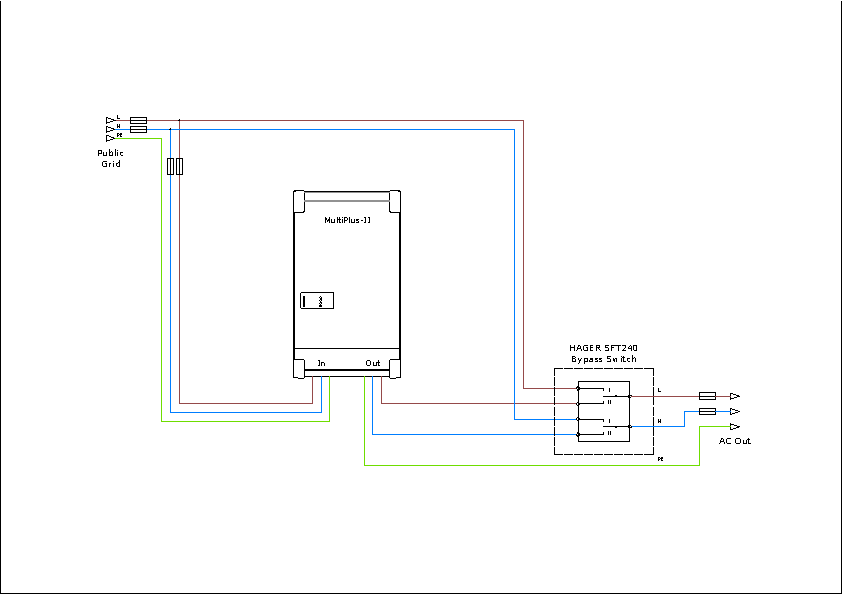
Task: Click the Public Grid text label
Action: pos(110,158)
